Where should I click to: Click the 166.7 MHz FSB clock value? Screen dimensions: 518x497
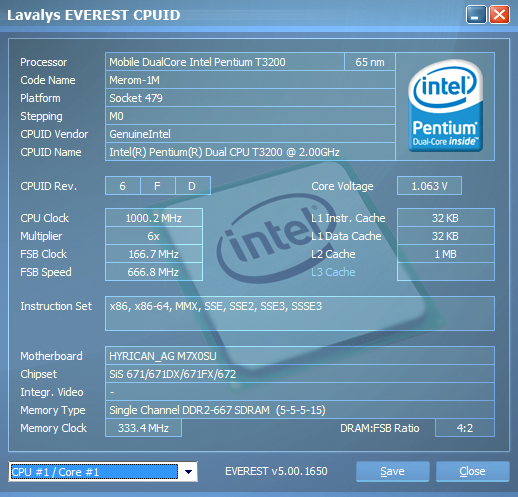click(154, 254)
